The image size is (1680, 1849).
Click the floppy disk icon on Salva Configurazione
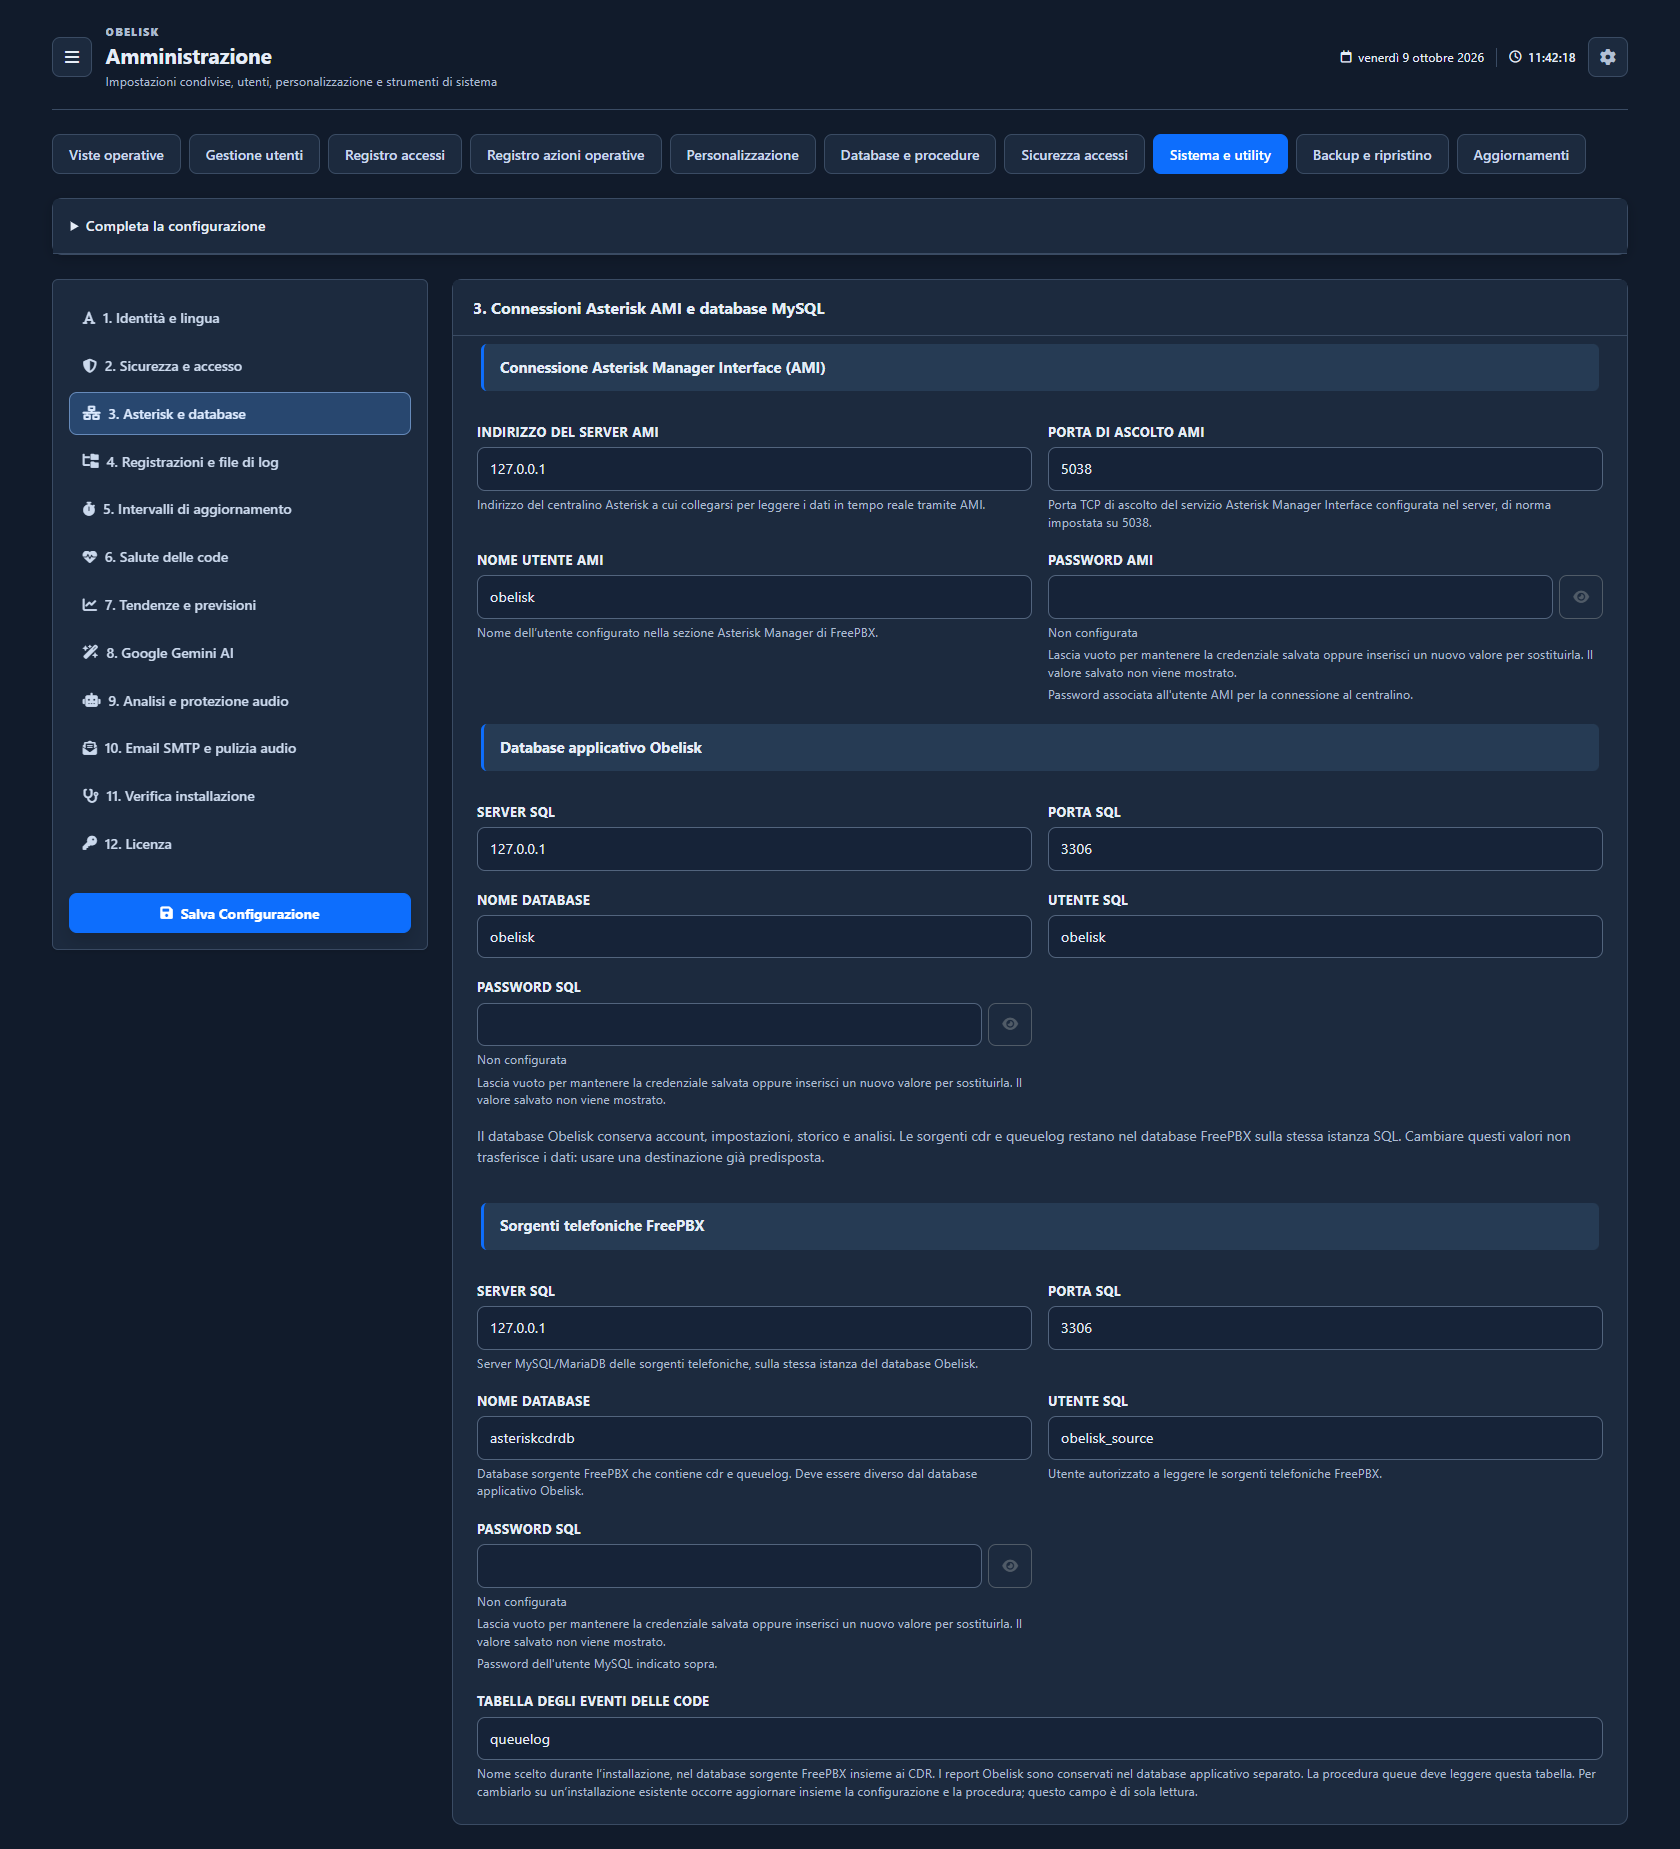pos(167,913)
